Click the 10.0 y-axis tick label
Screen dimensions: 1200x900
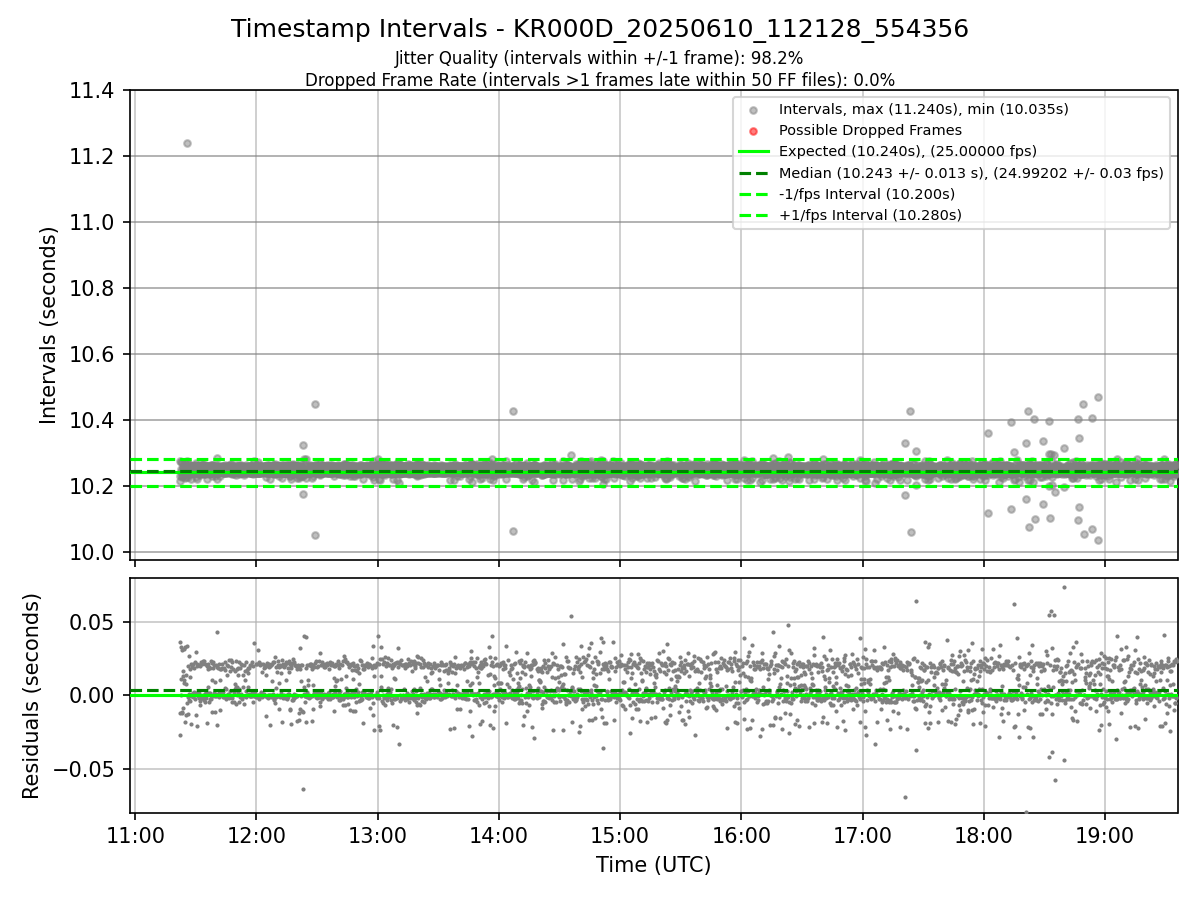pos(93,553)
